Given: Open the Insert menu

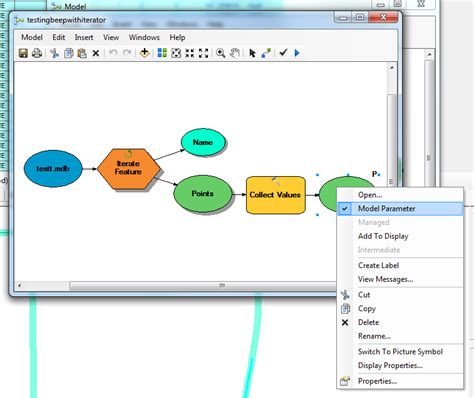Looking at the screenshot, I should (x=84, y=37).
